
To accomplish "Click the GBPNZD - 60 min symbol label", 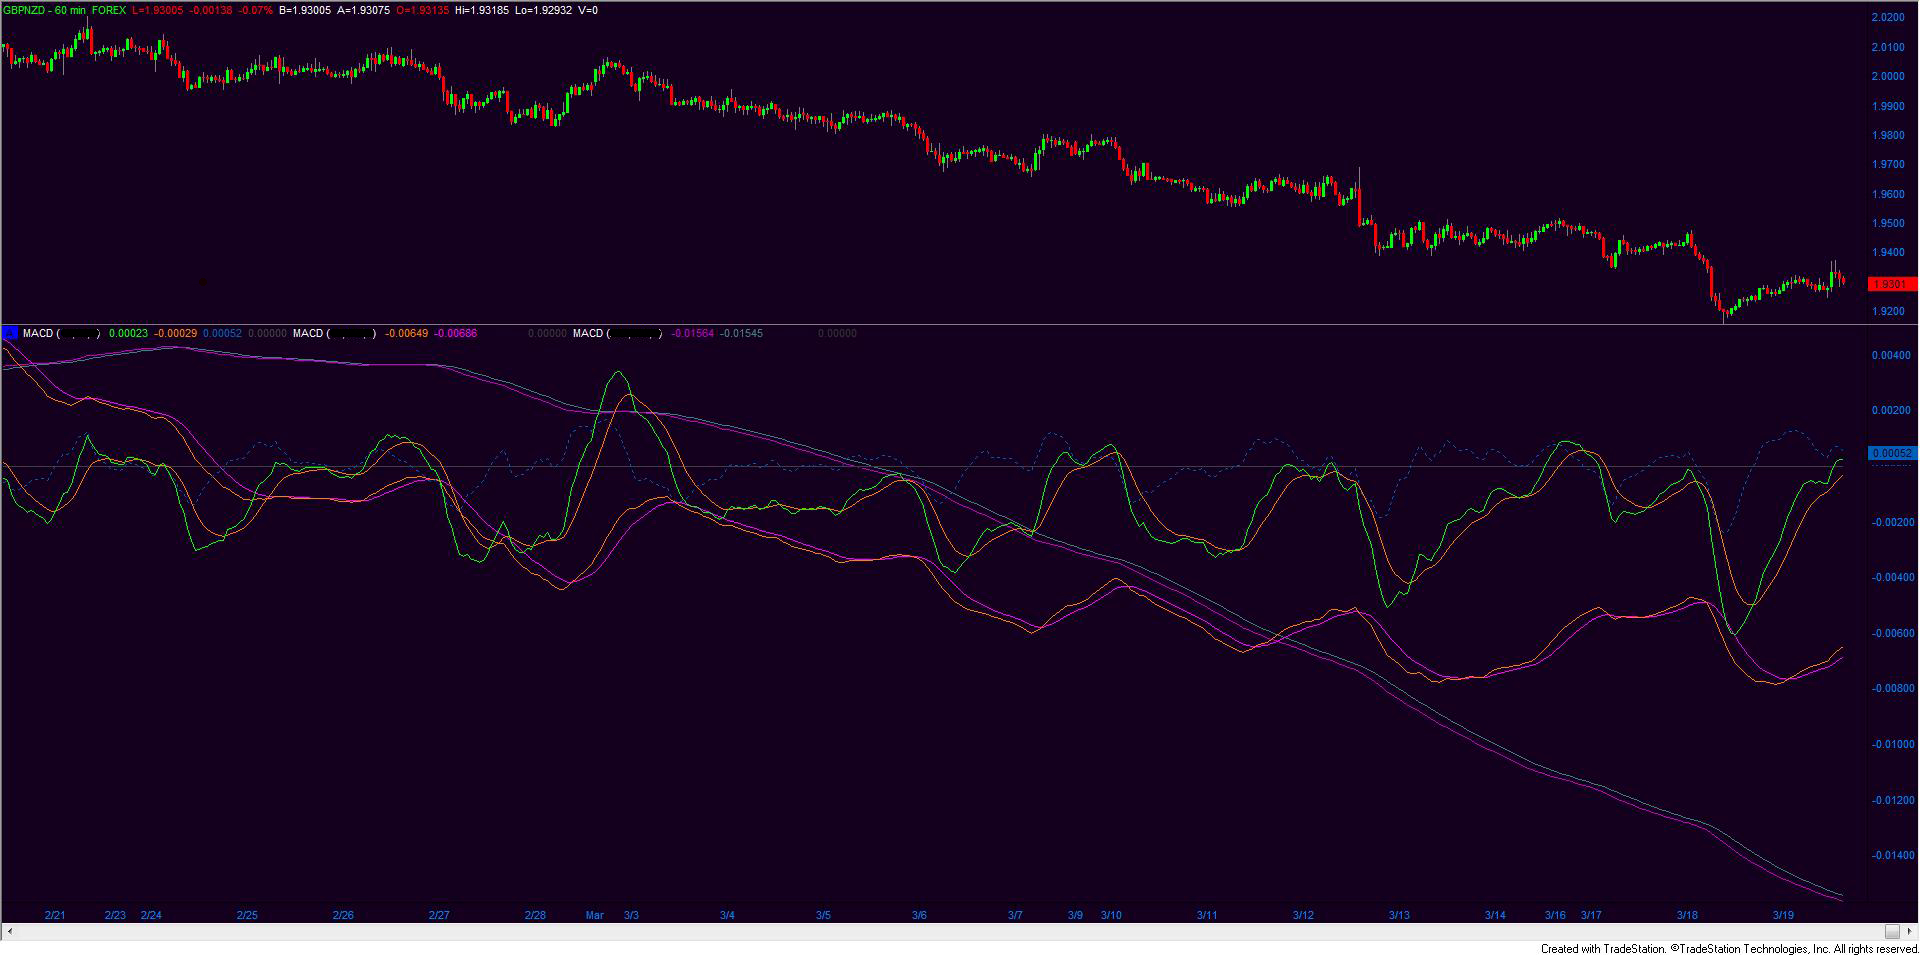I will (44, 10).
